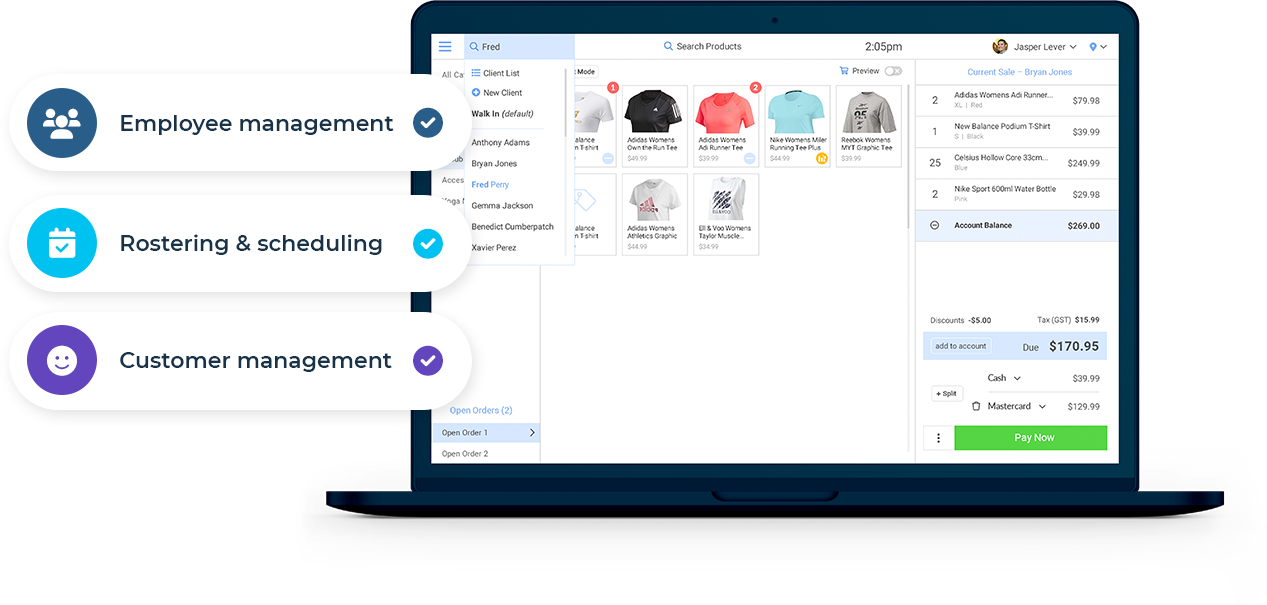This screenshot has height=605, width=1267.
Task: Click the Customer management checkmark
Action: coord(428,360)
